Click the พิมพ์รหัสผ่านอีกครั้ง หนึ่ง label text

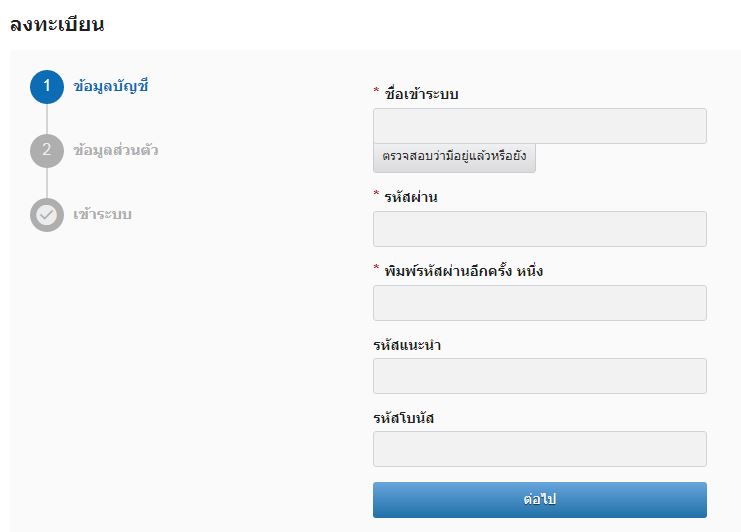click(x=463, y=271)
